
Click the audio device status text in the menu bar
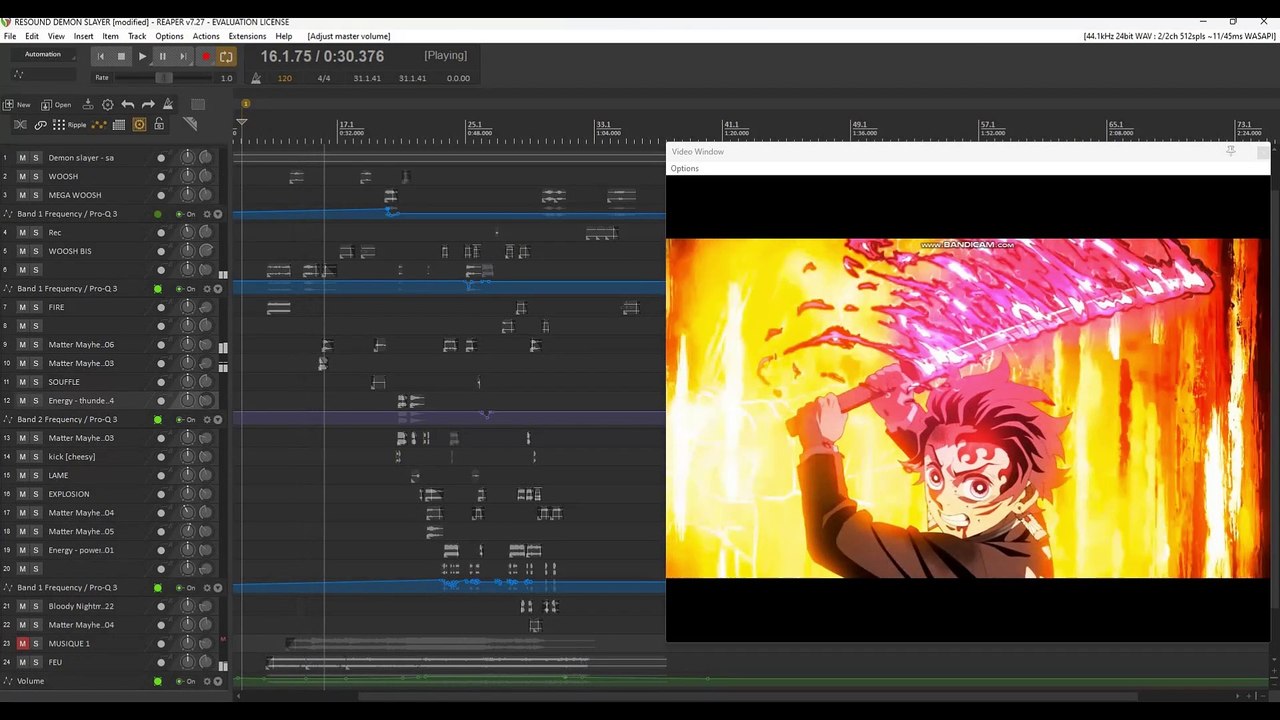coord(1179,36)
